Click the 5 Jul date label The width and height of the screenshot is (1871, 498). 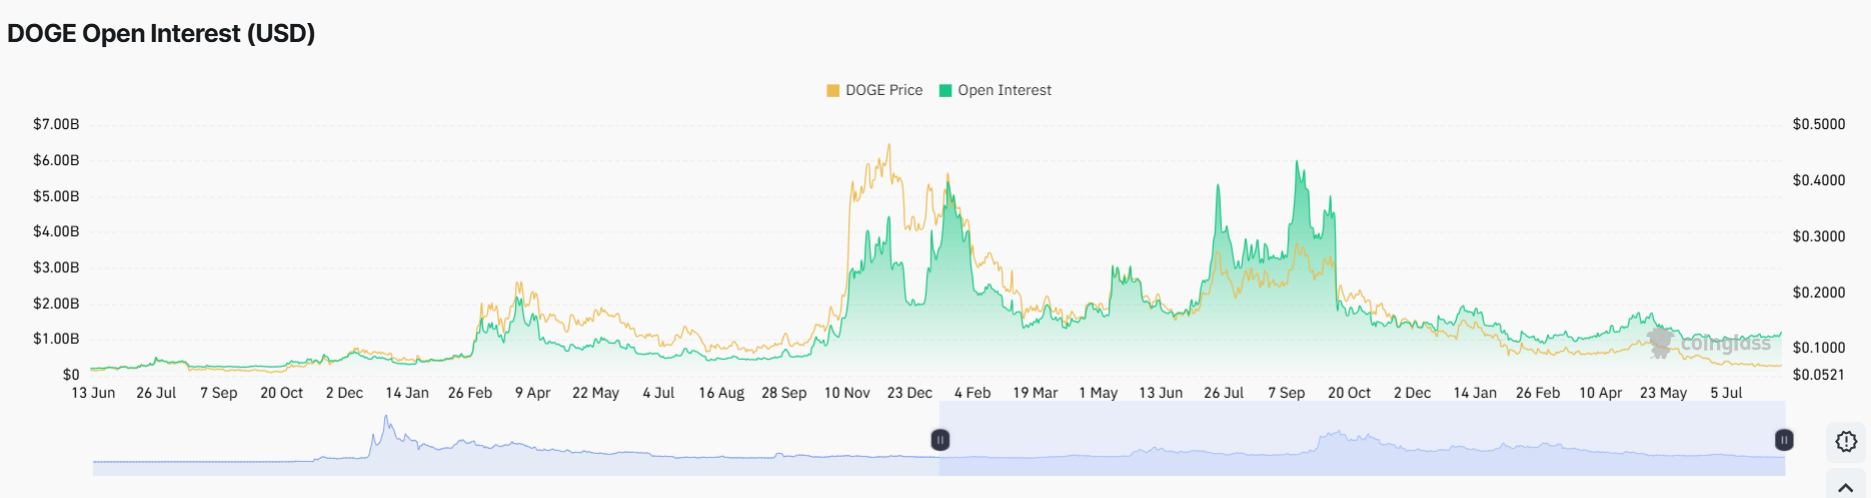pos(1726,393)
